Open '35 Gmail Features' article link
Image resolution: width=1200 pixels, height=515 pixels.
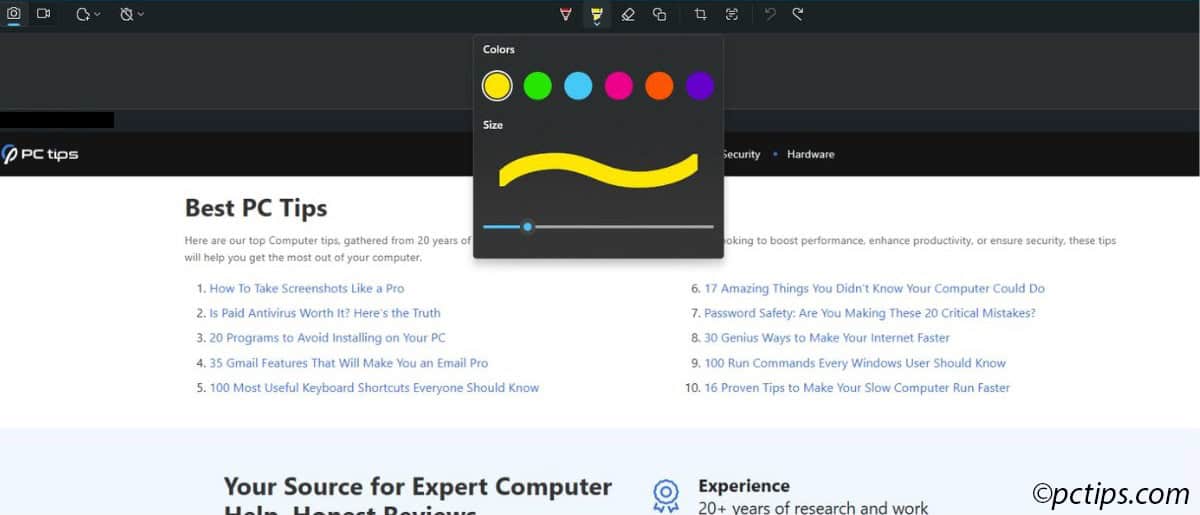pyautogui.click(x=349, y=363)
